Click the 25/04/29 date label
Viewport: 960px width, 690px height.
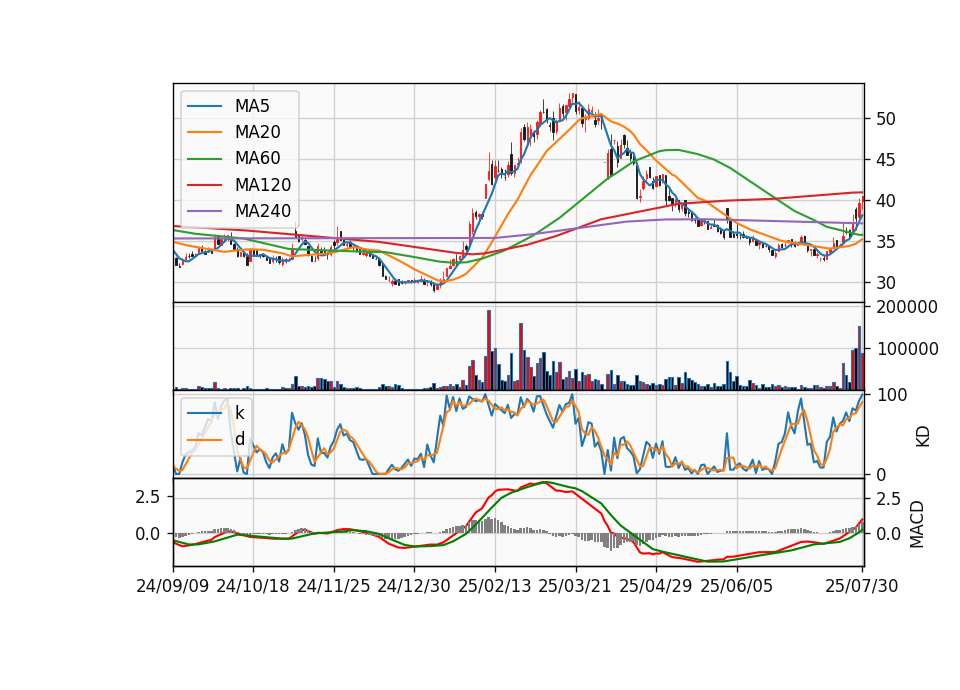[x=656, y=586]
